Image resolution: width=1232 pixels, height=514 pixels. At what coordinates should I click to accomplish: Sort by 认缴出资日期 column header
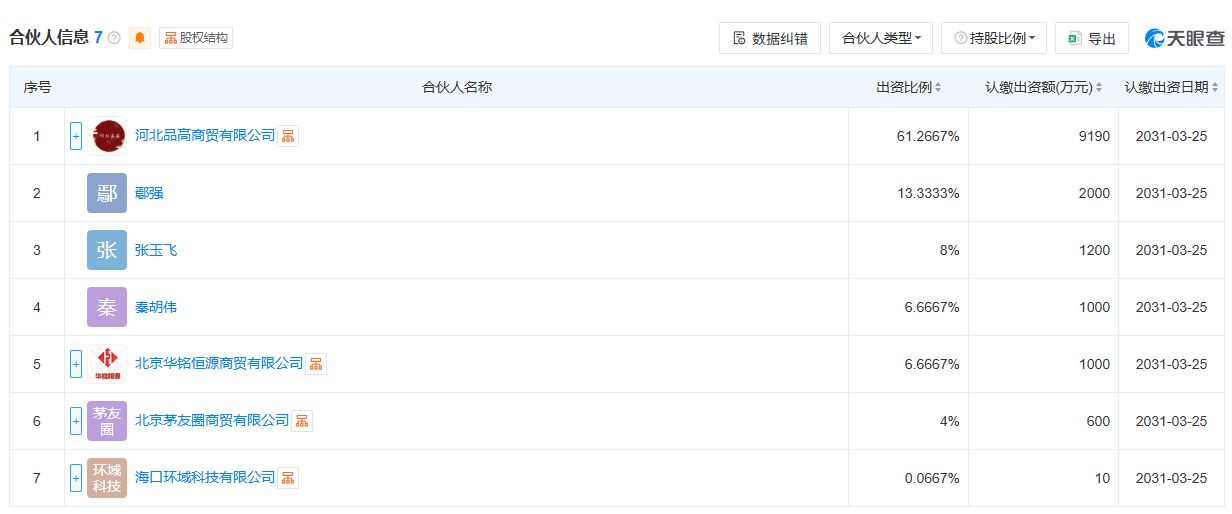click(x=1172, y=87)
